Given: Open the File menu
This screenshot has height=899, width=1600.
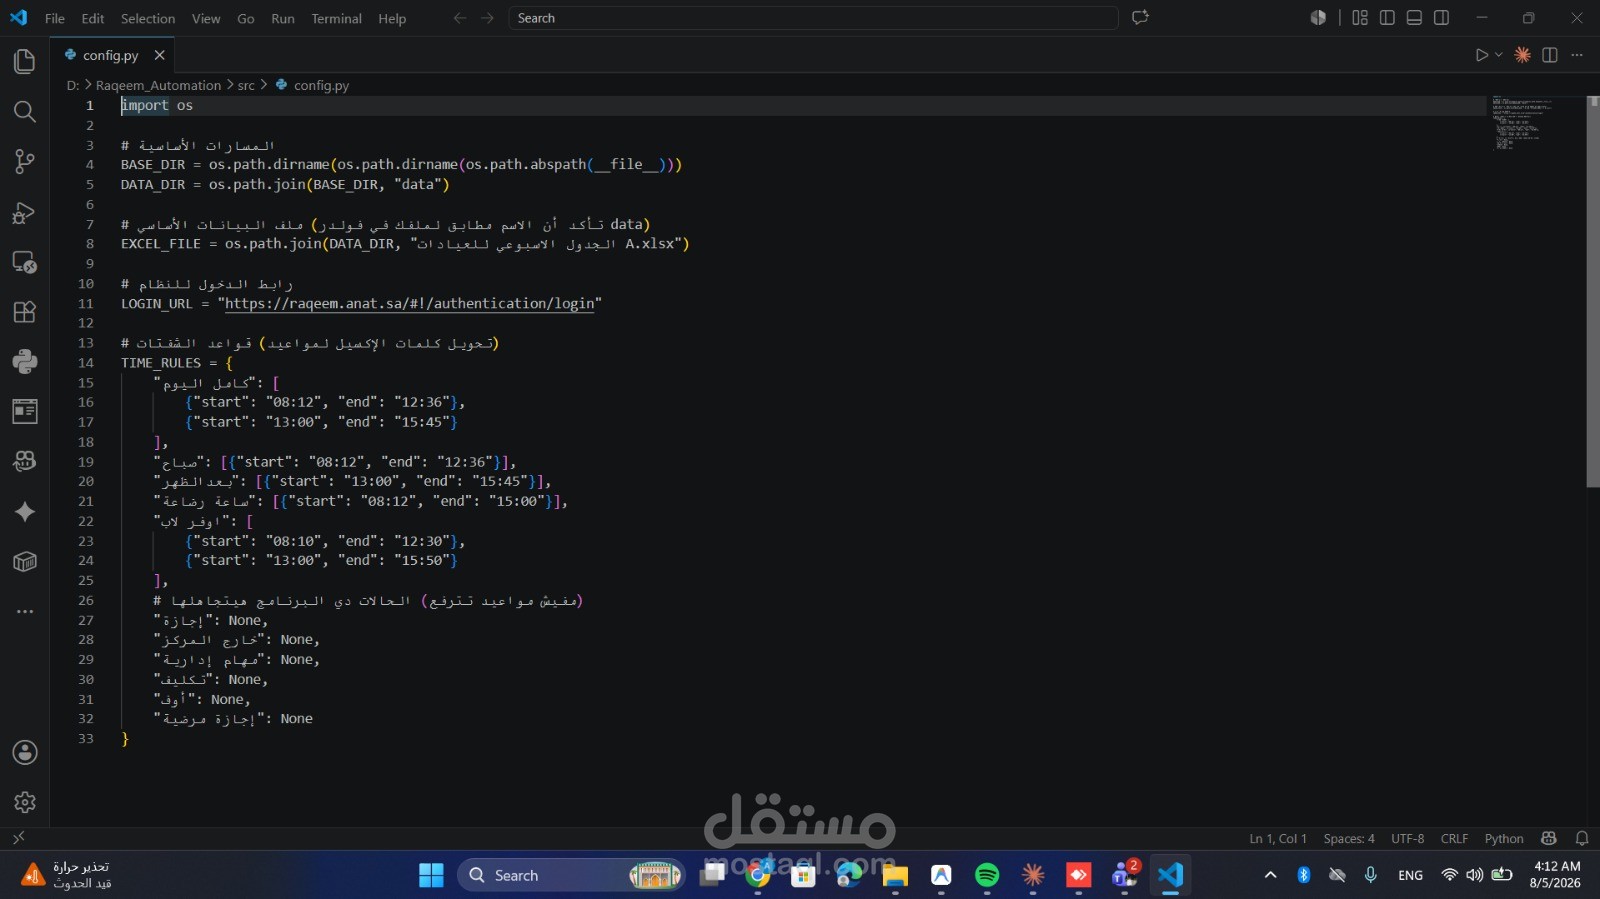Looking at the screenshot, I should pyautogui.click(x=55, y=18).
